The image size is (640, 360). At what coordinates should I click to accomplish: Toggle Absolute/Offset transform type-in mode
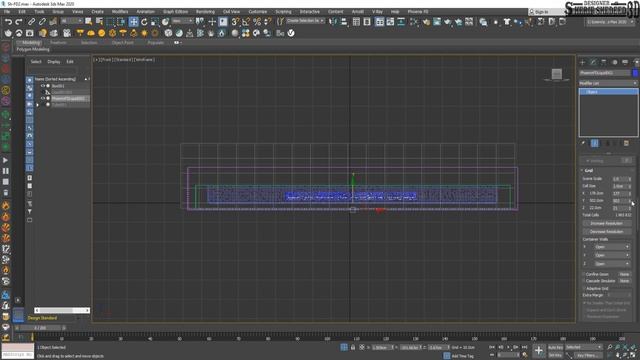362,347
